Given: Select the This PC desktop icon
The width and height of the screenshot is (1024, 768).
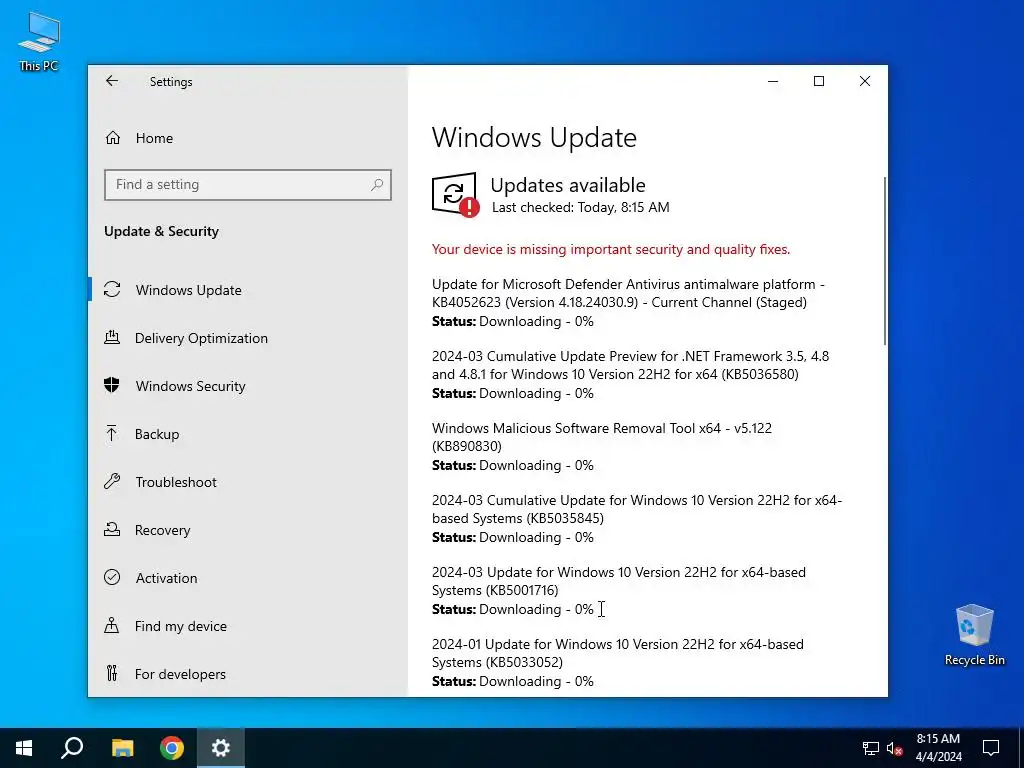Looking at the screenshot, I should tap(39, 42).
